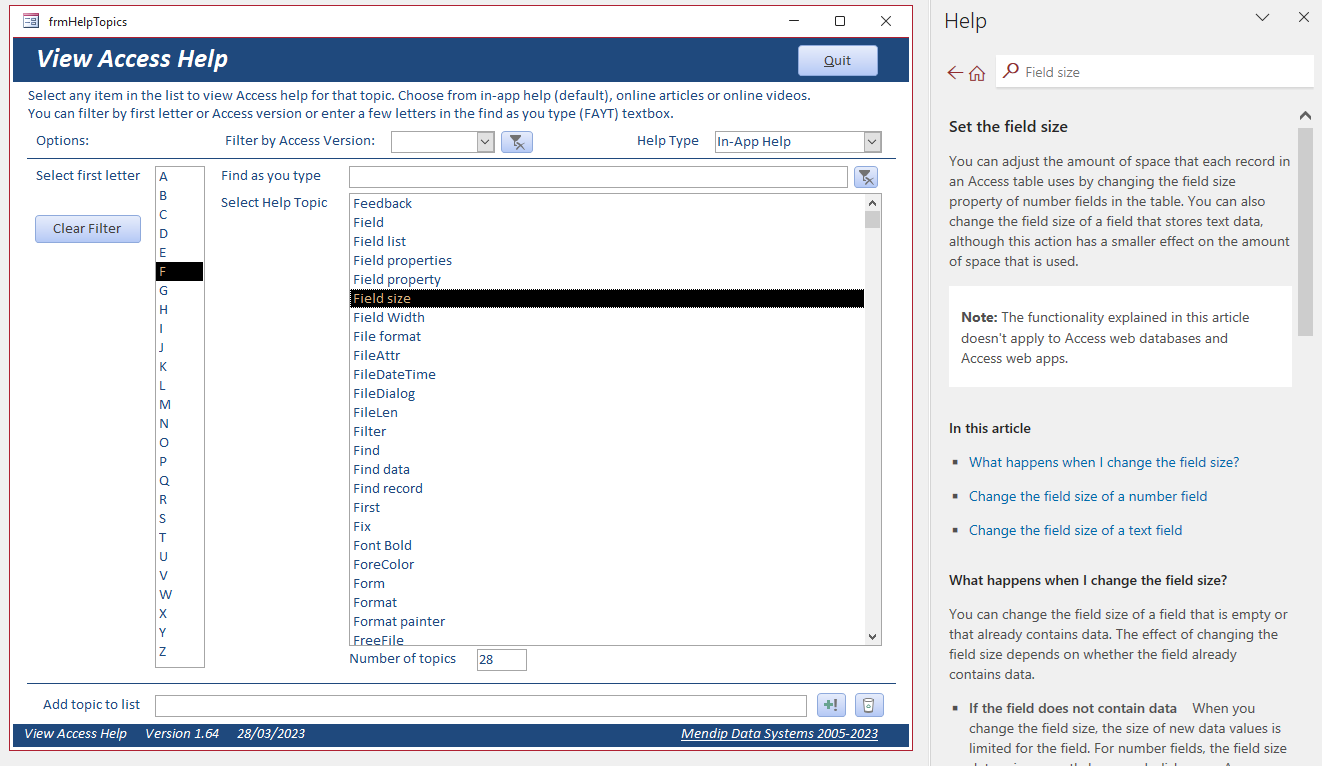1322x766 pixels.
Task: Click the add topic plus icon
Action: click(831, 706)
